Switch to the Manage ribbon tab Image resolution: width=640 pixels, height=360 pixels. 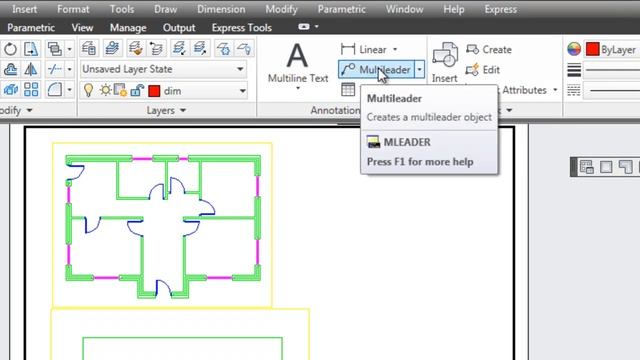pos(128,28)
